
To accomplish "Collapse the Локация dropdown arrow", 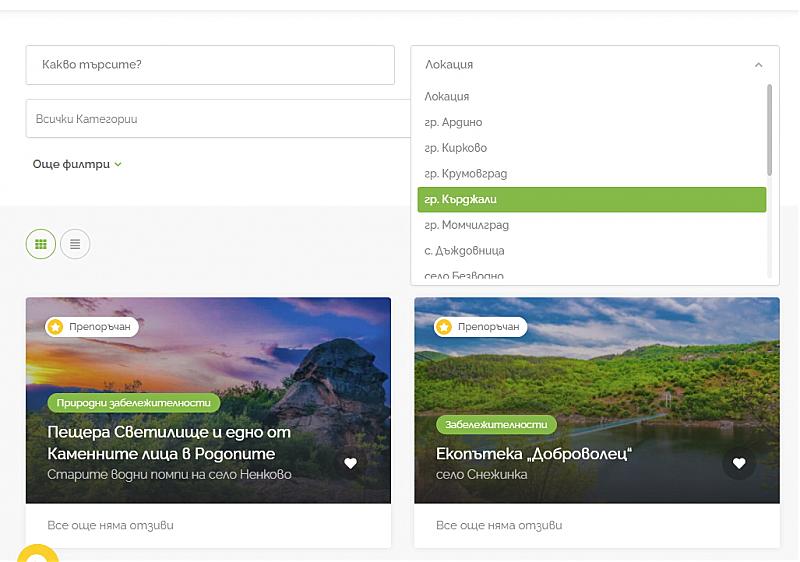I will [758, 65].
